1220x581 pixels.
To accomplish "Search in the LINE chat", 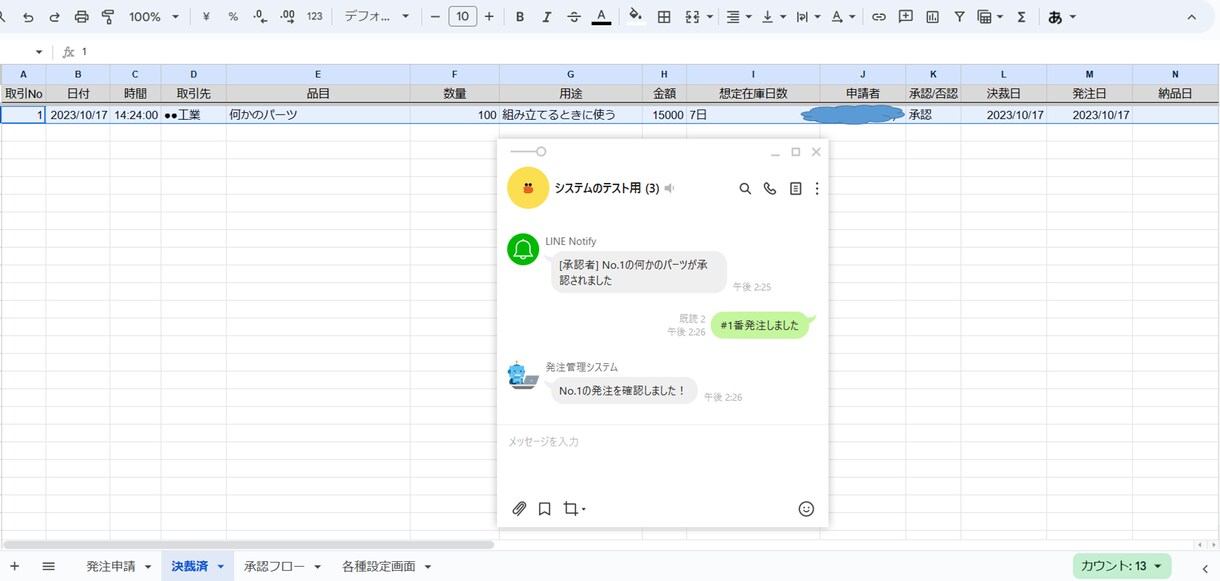I will pos(745,188).
